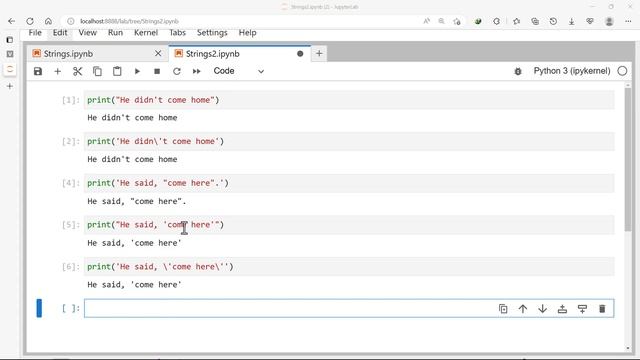Duplicate the active cell with the copy icon
Image resolution: width=640 pixels, height=360 pixels.
point(503,309)
